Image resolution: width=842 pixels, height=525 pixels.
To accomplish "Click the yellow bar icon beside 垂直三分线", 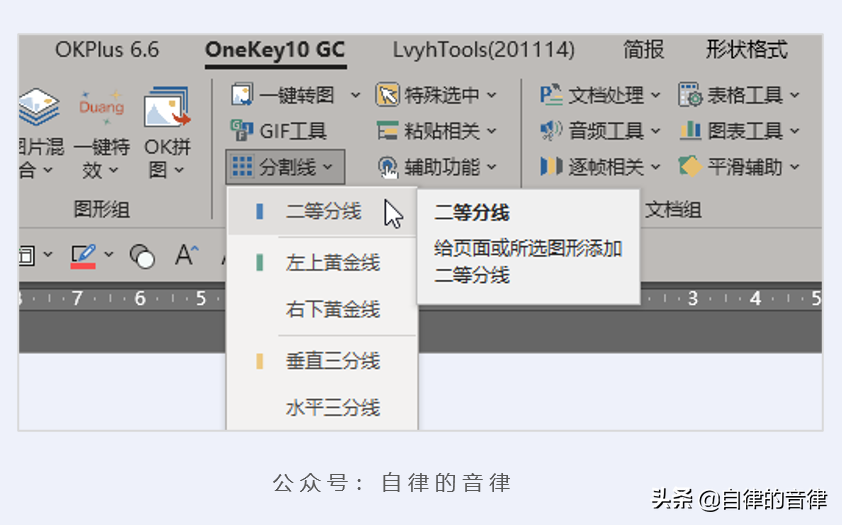I will (x=259, y=361).
